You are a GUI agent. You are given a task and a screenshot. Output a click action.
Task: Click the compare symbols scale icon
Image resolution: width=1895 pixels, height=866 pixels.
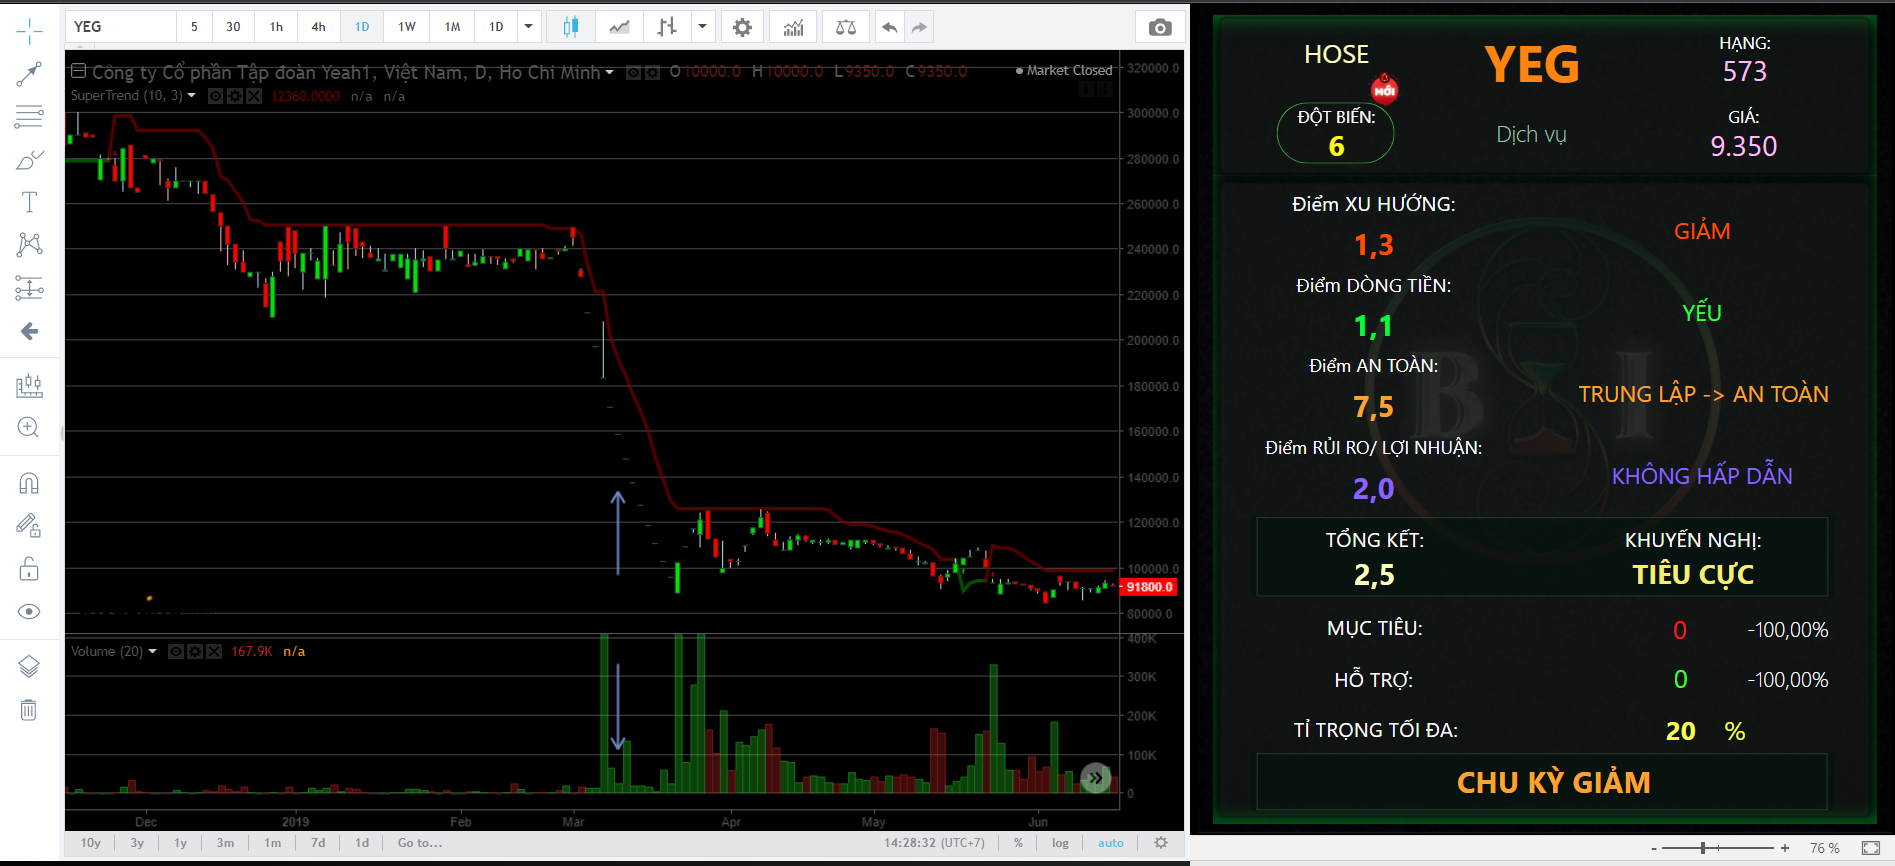pyautogui.click(x=845, y=27)
